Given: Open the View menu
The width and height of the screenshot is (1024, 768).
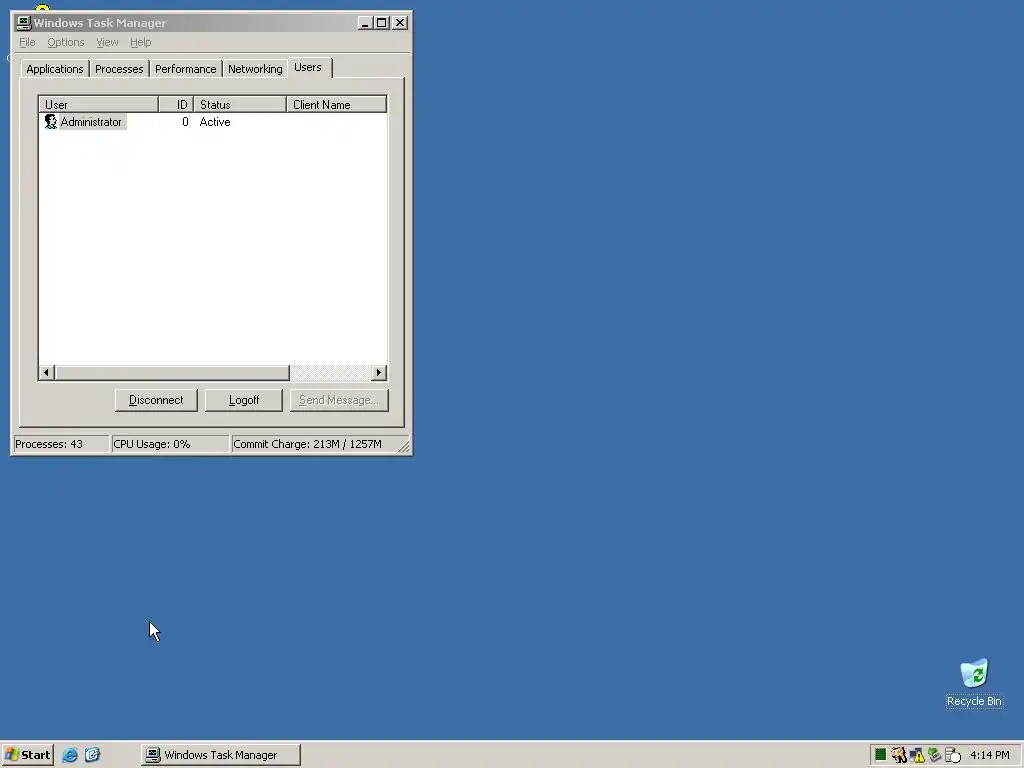Looking at the screenshot, I should click(x=107, y=42).
